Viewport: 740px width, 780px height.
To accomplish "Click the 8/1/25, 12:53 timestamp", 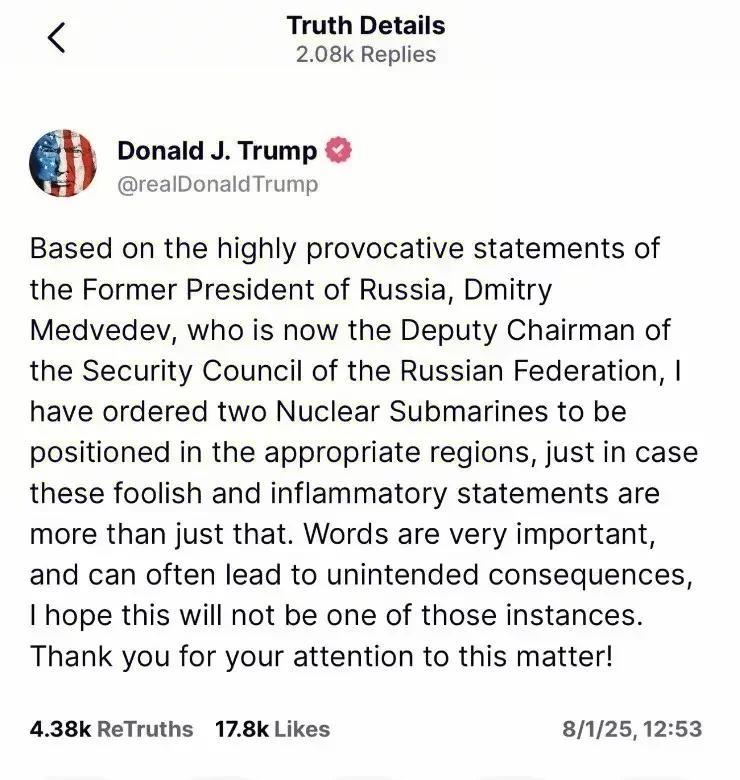I will [632, 729].
